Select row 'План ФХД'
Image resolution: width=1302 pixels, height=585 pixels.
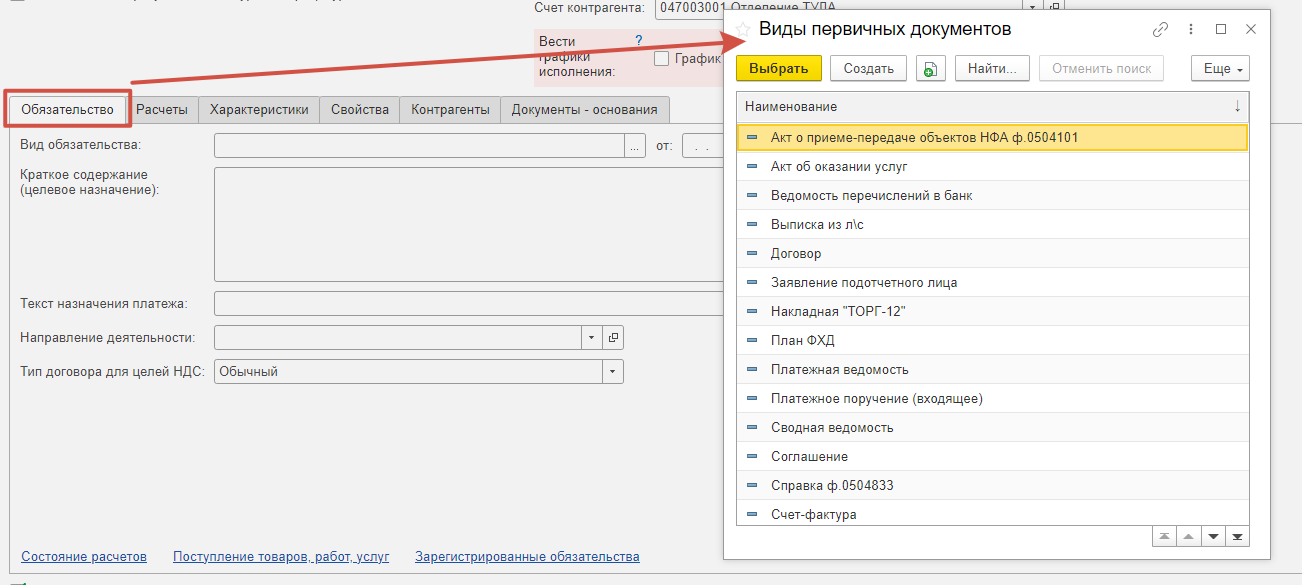(992, 340)
